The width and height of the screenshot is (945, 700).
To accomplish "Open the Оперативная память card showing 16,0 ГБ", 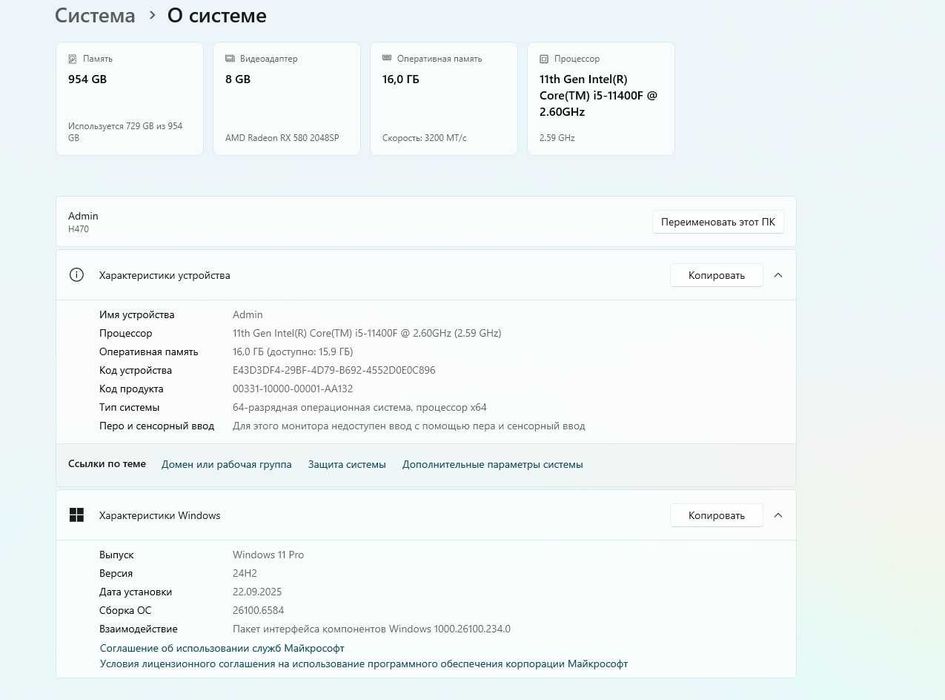I will [x=444, y=99].
